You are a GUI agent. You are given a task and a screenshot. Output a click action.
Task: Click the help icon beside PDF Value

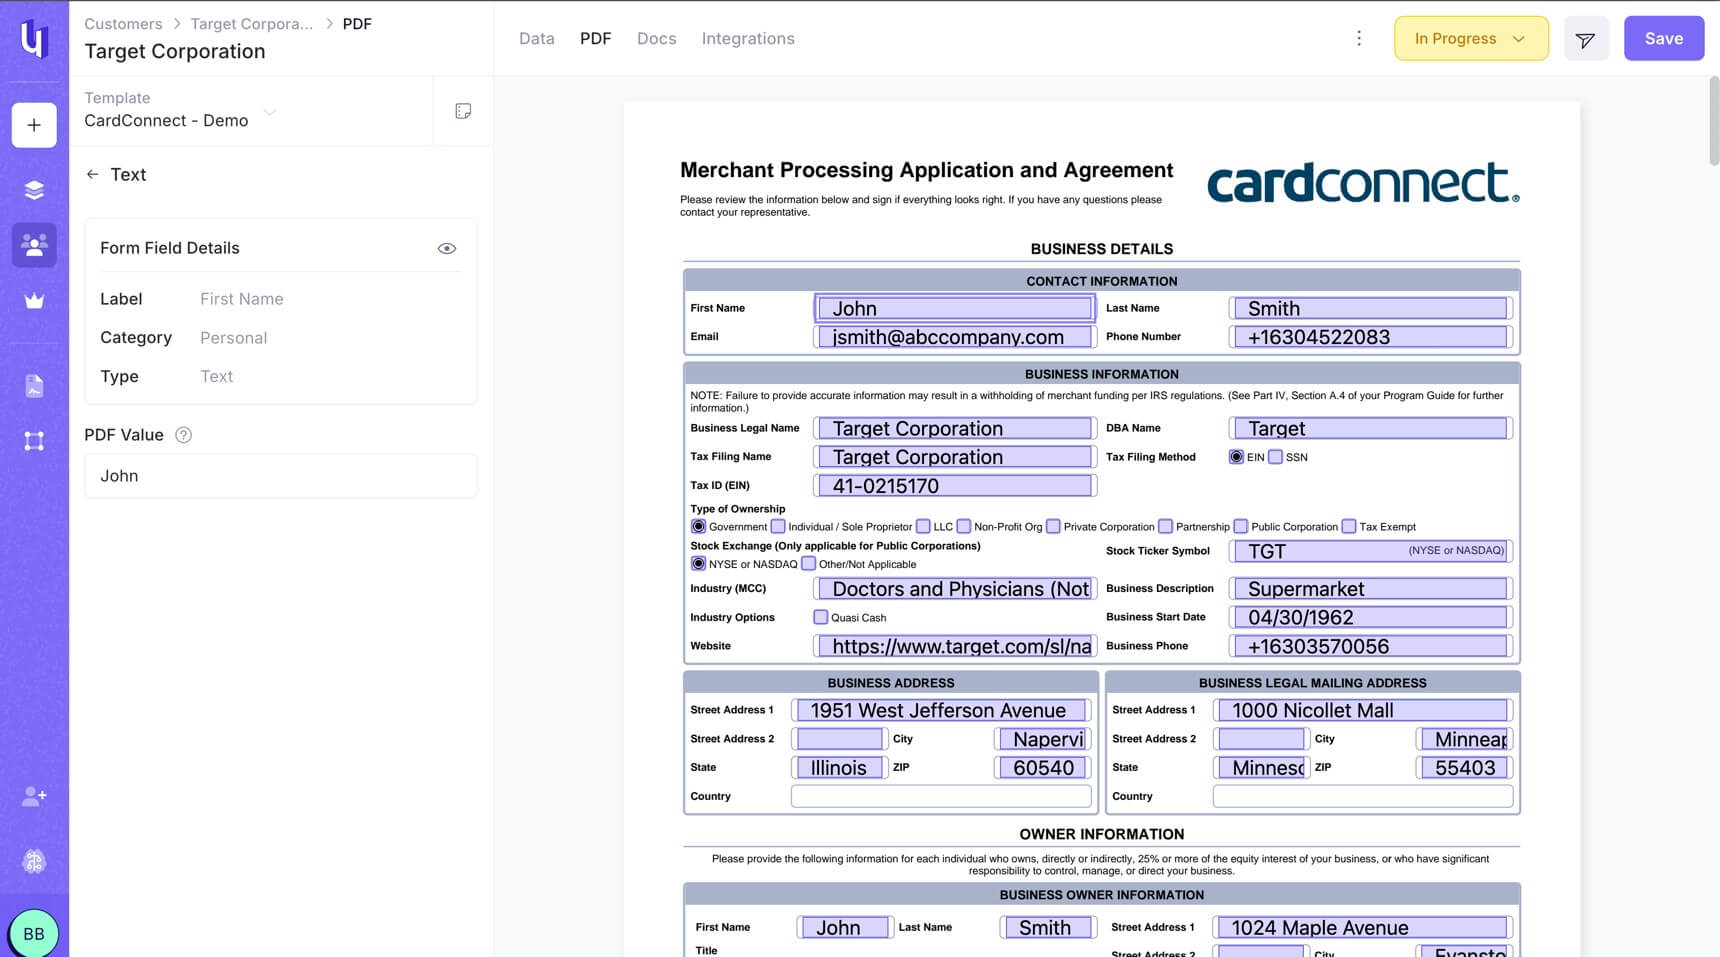click(x=183, y=435)
